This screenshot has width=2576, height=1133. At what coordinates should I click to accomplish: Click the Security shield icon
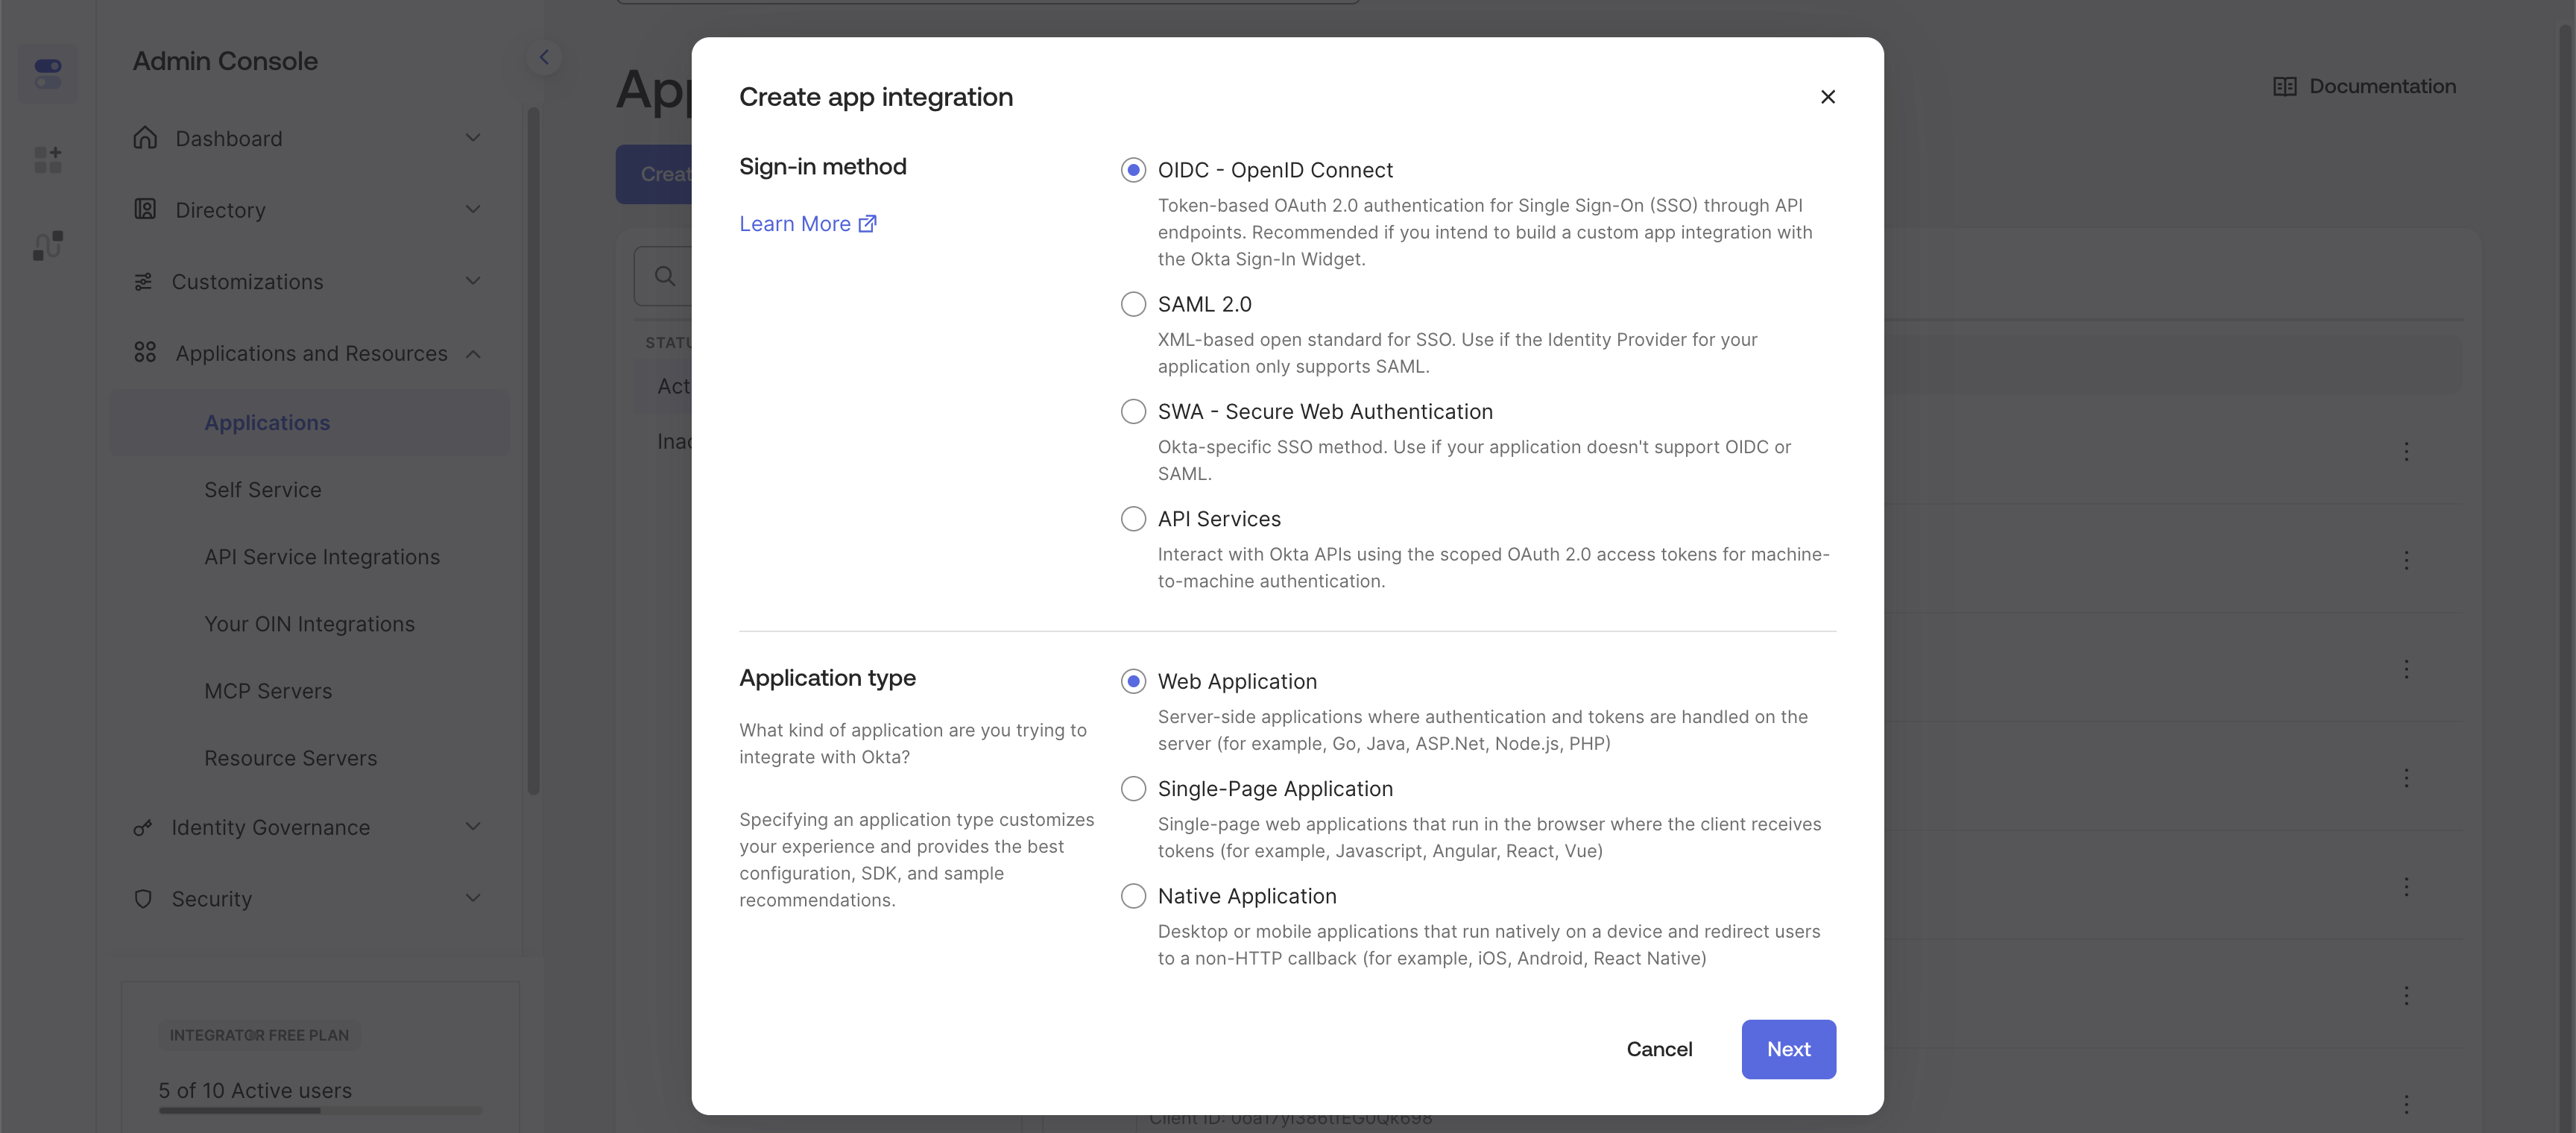[x=143, y=898]
